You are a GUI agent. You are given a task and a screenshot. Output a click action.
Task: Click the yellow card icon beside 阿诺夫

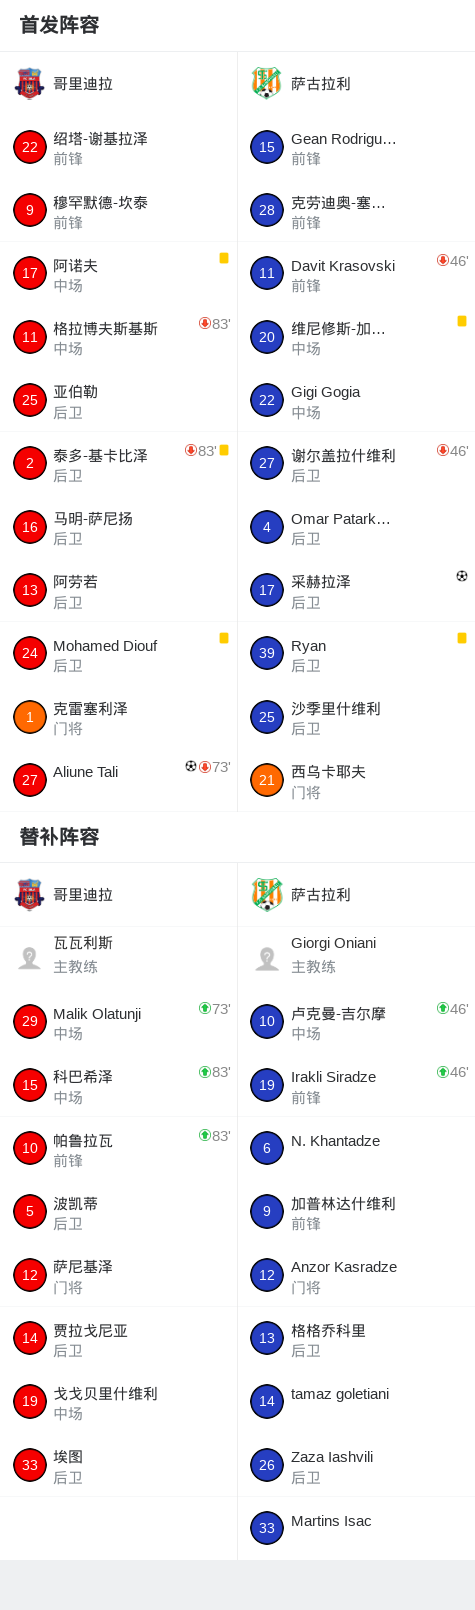point(224,258)
